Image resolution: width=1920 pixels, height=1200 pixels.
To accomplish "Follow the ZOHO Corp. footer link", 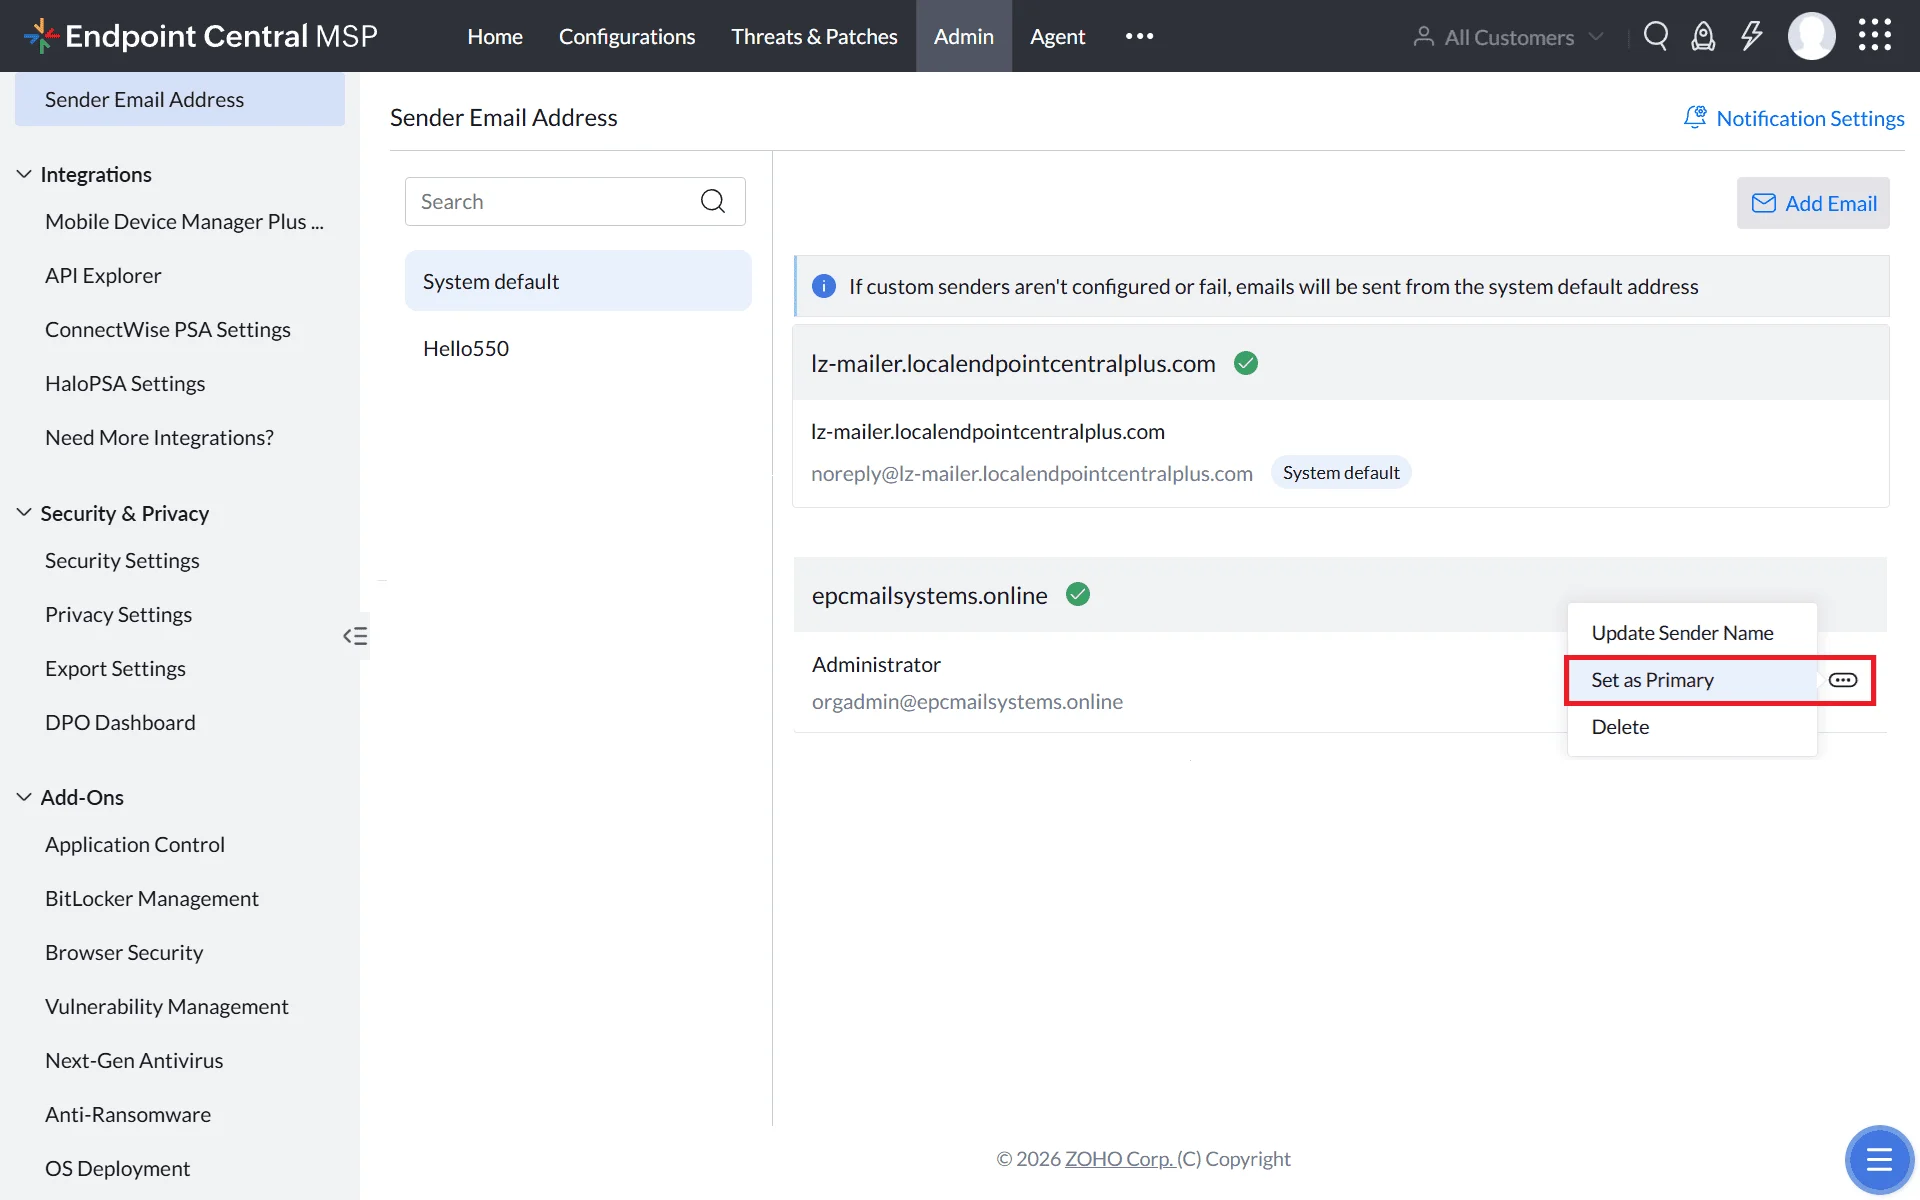I will click(x=1118, y=1158).
